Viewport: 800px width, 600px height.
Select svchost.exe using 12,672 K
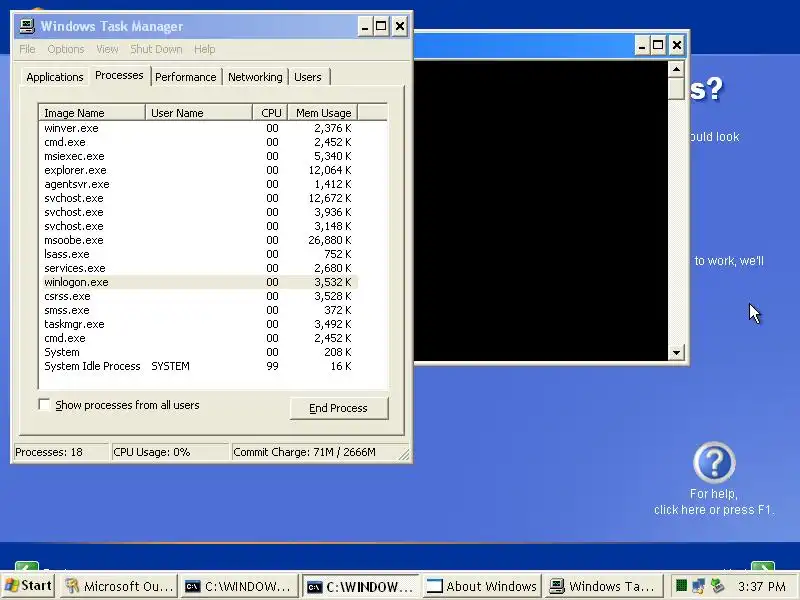(x=198, y=198)
